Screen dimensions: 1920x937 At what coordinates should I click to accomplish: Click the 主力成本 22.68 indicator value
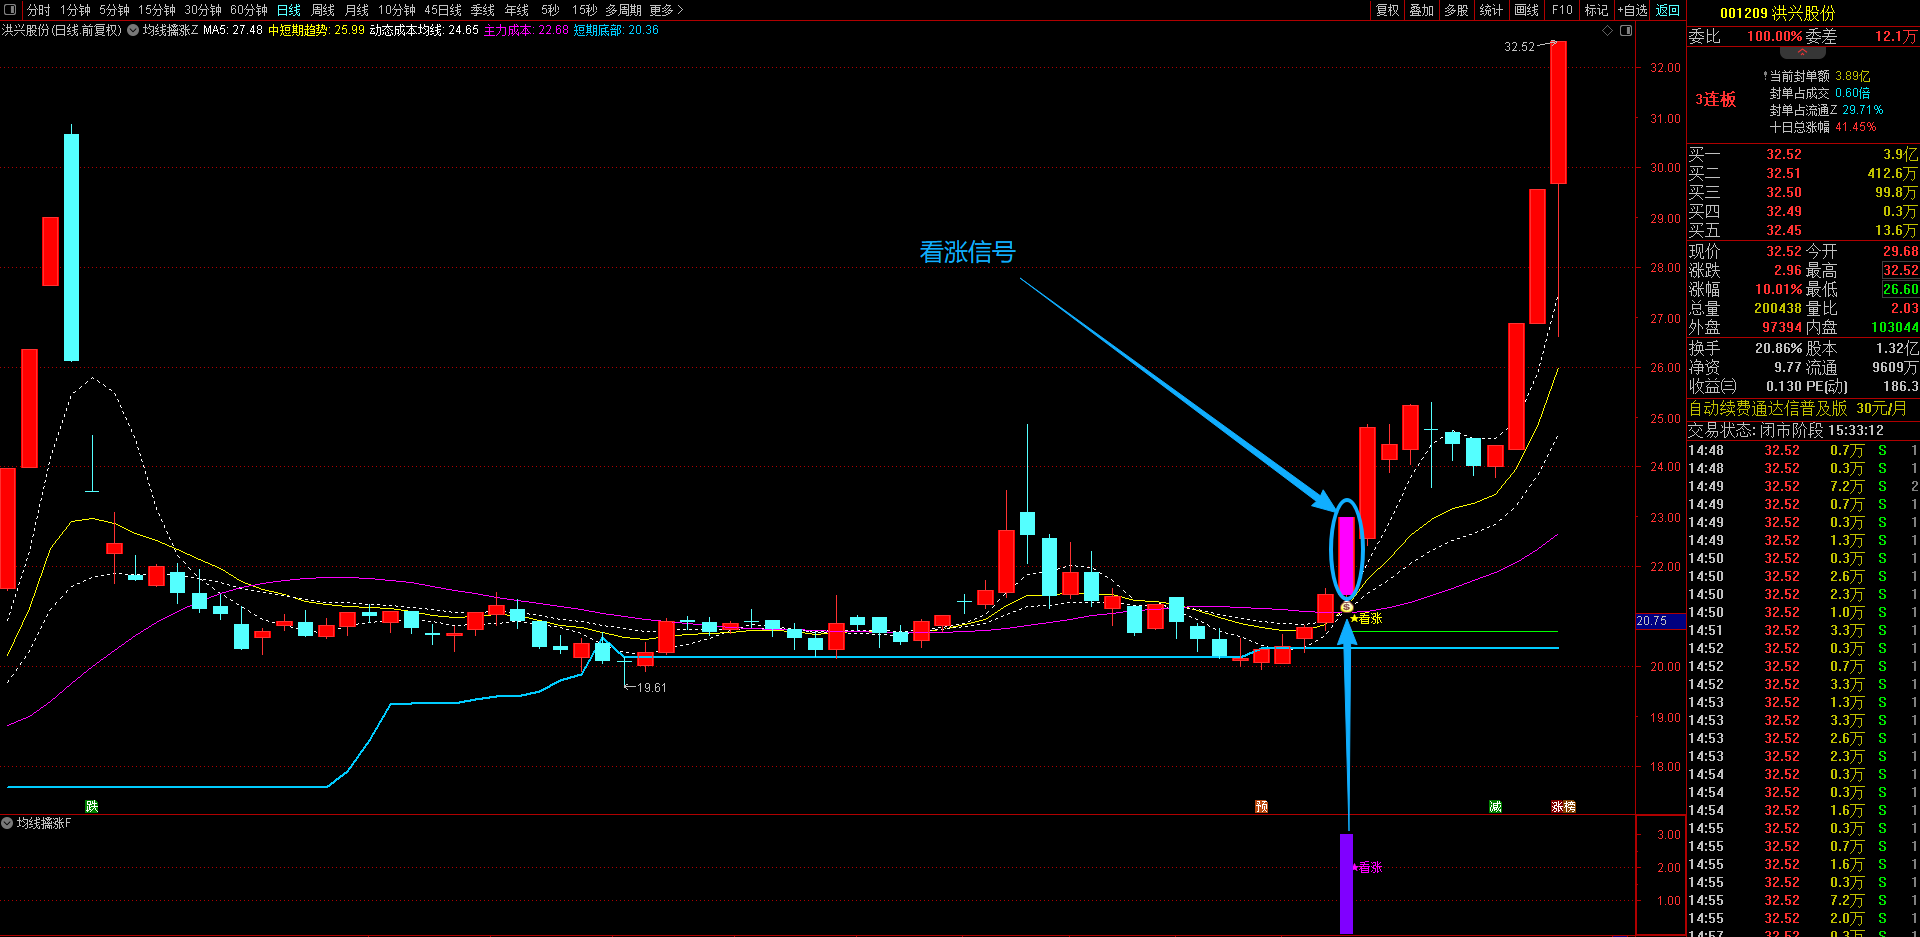click(x=526, y=30)
